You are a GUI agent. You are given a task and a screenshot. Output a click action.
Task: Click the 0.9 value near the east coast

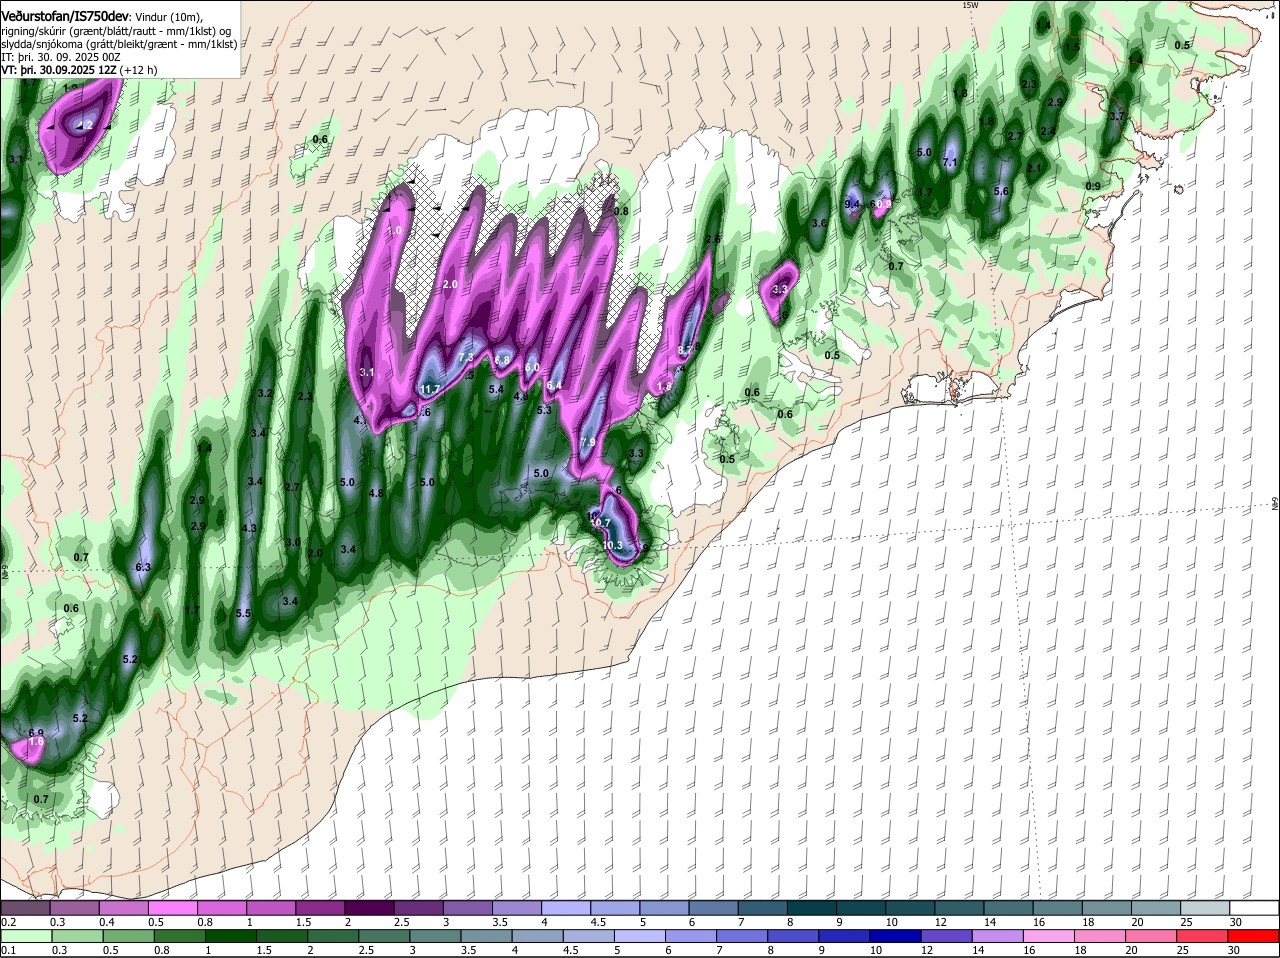(1093, 186)
